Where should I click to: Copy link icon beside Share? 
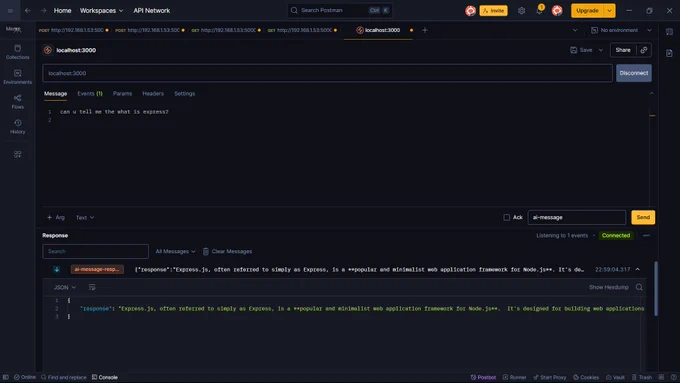click(644, 50)
